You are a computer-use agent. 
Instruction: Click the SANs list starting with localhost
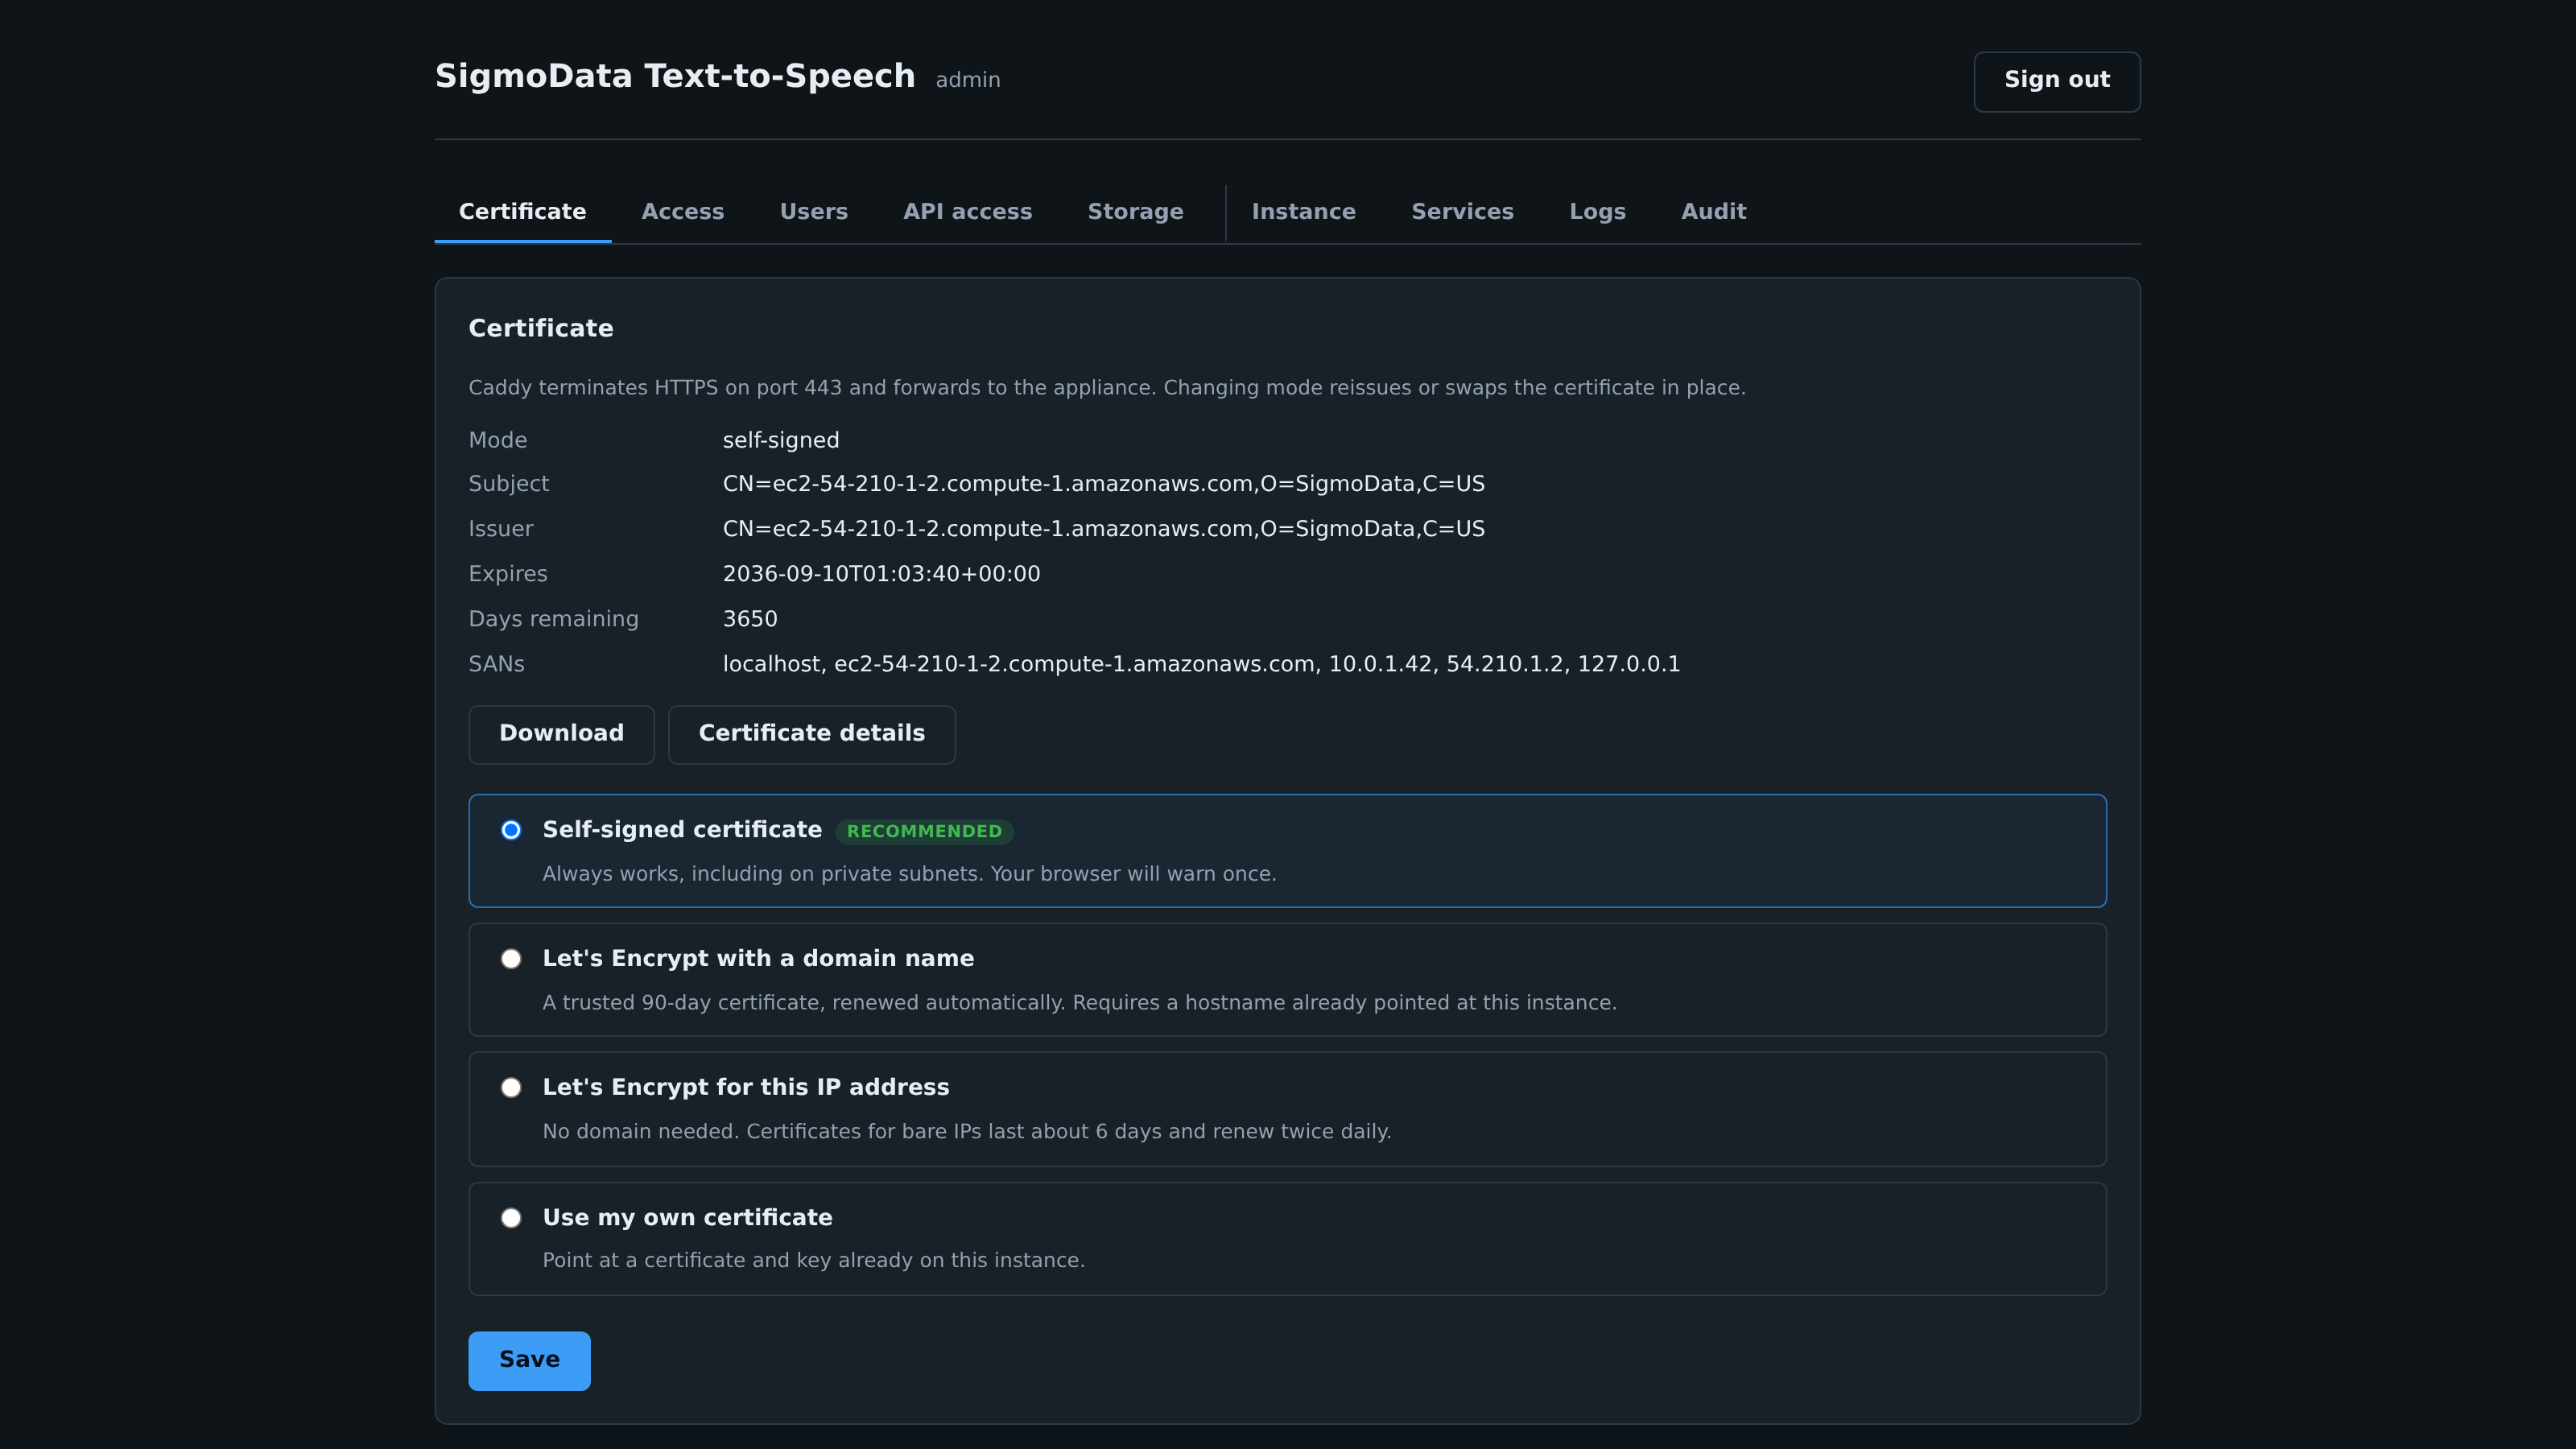point(1202,664)
